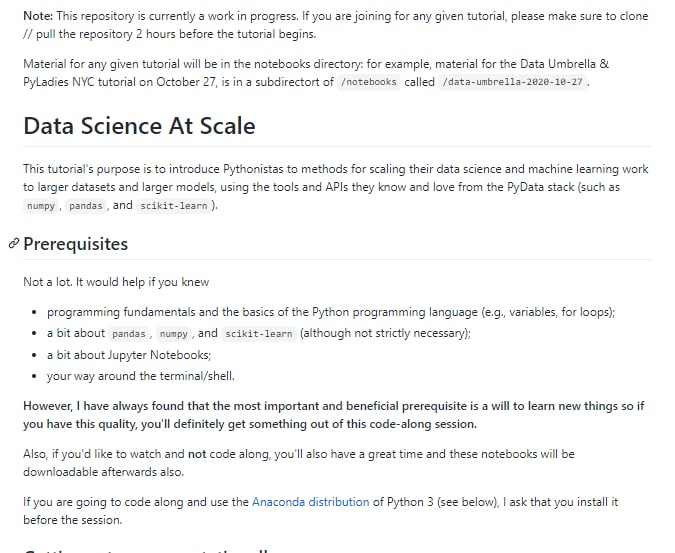Click the programming fundamentals bullet item
The height and width of the screenshot is (553, 675).
[x=331, y=312]
